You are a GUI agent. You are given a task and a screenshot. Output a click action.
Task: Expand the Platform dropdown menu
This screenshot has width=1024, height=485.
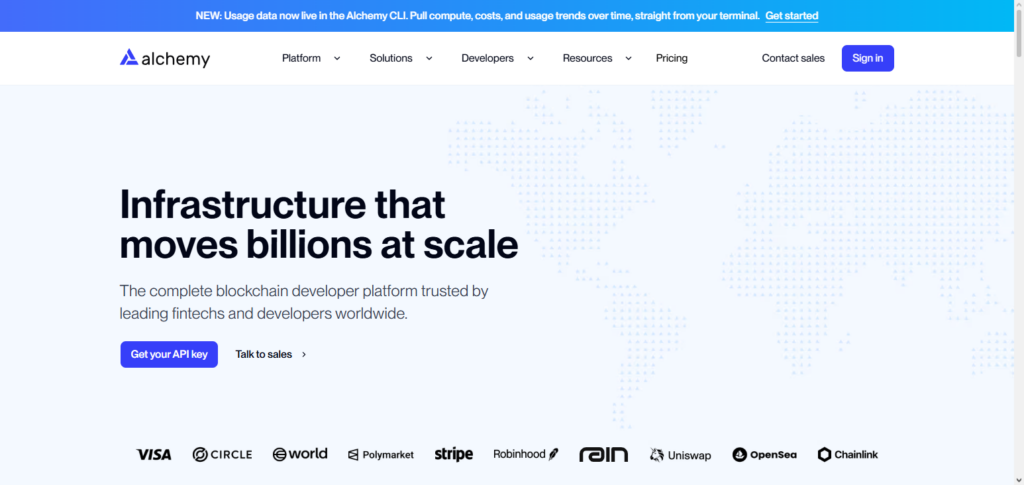click(x=311, y=58)
